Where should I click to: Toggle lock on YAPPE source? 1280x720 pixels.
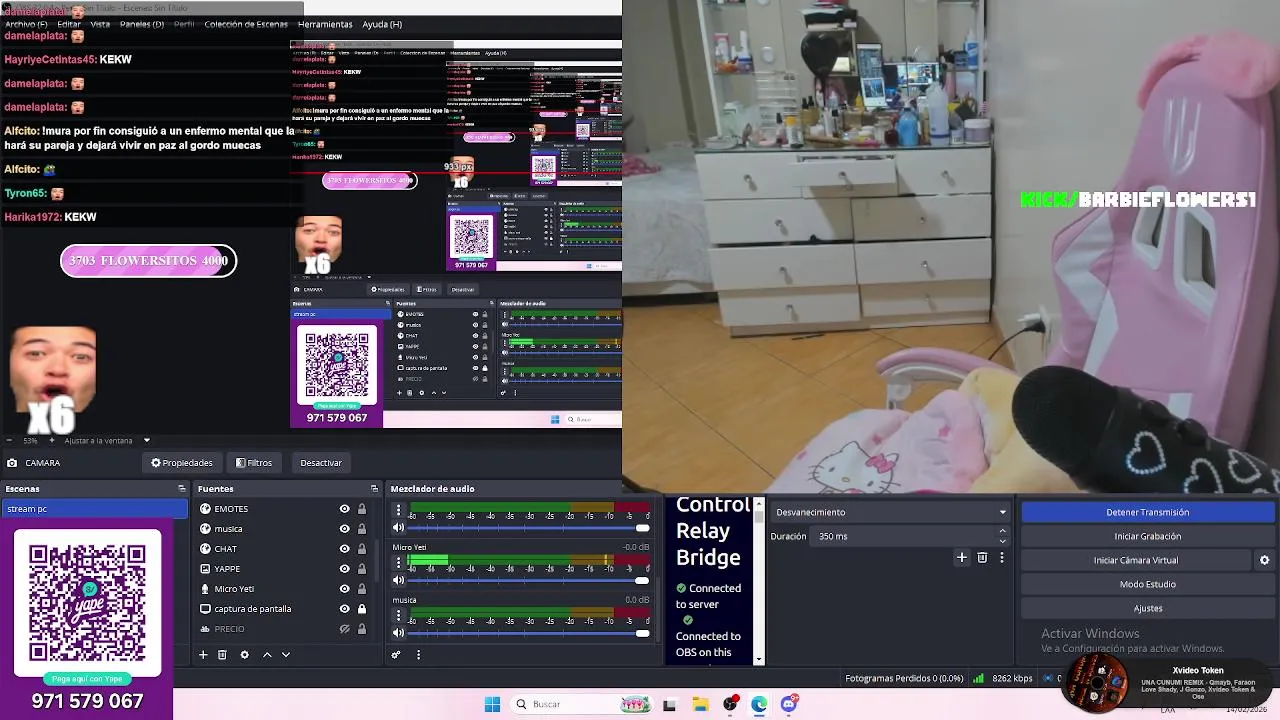pyautogui.click(x=361, y=569)
